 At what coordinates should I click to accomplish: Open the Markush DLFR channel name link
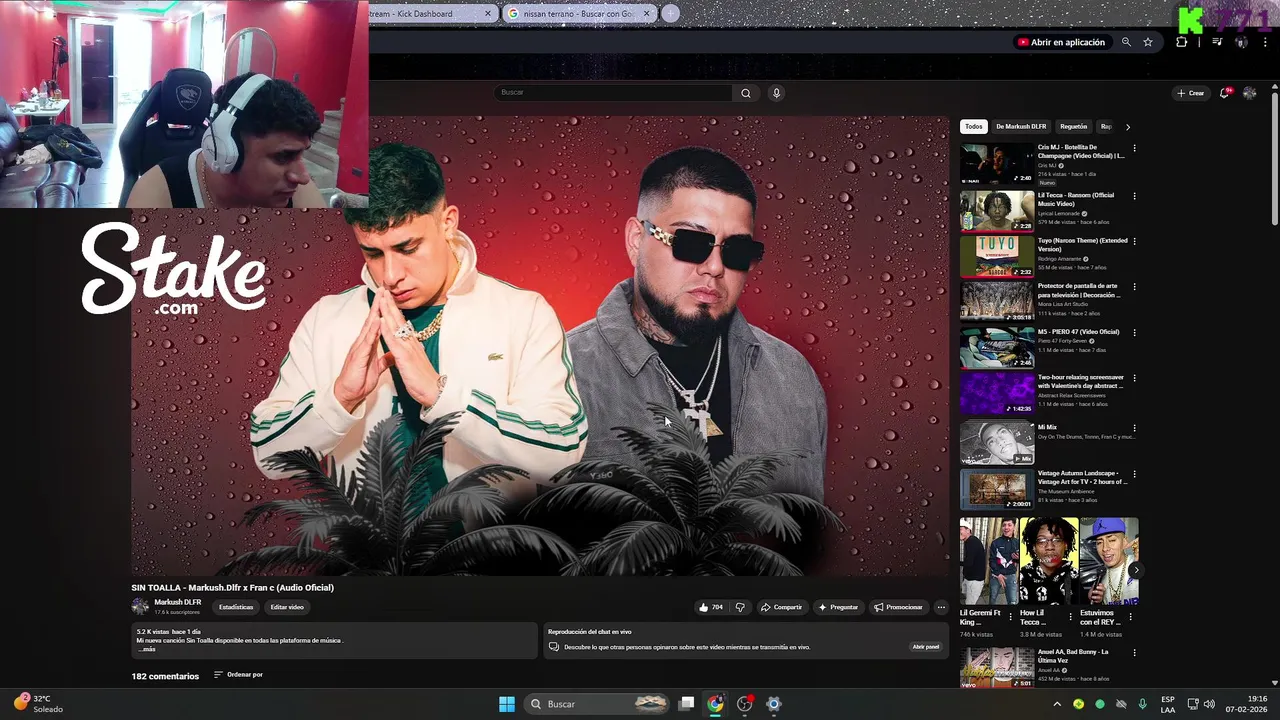178,602
